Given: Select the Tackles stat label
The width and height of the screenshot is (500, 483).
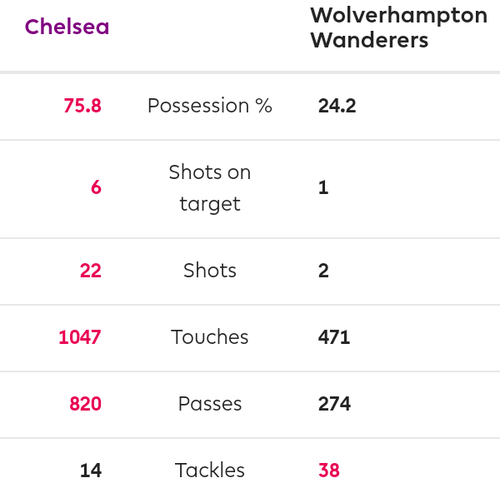Looking at the screenshot, I should click(210, 470).
